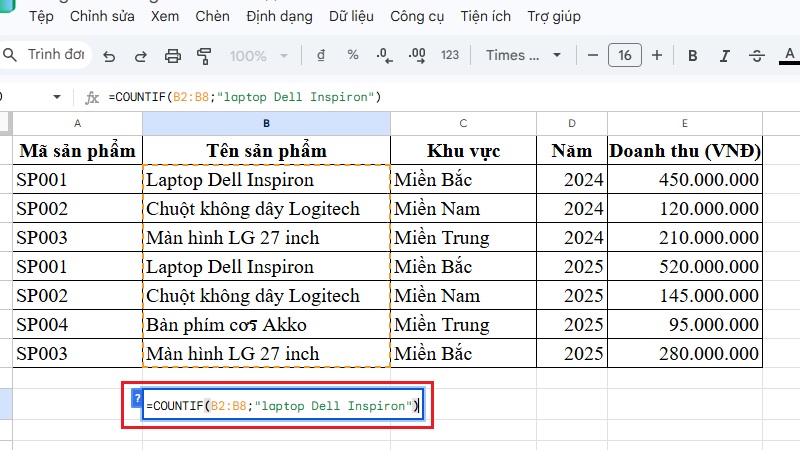Open the Trợ giúp menu
Screen dimensions: 800x450
point(554,16)
